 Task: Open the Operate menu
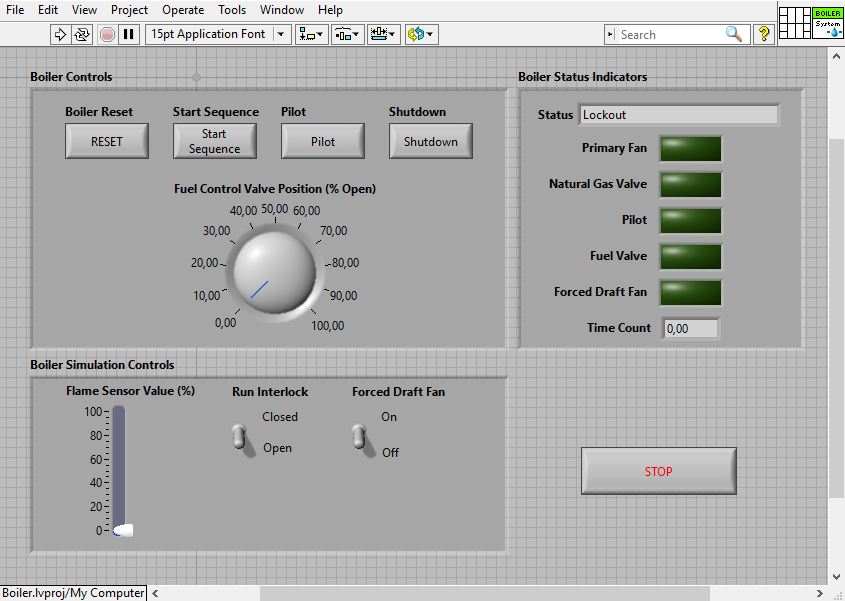click(x=183, y=10)
